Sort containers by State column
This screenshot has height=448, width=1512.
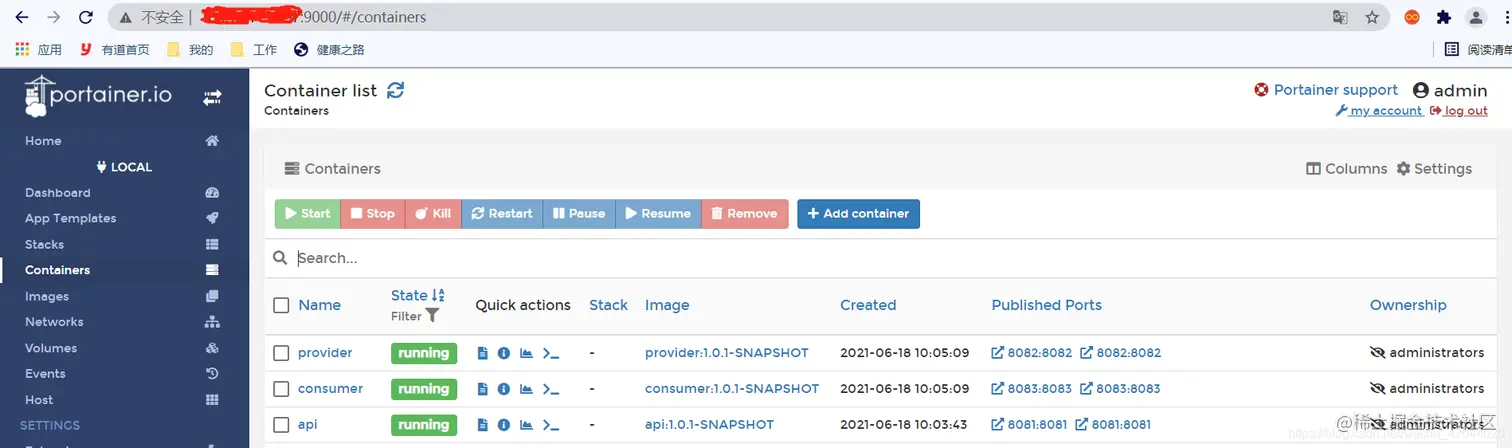417,295
